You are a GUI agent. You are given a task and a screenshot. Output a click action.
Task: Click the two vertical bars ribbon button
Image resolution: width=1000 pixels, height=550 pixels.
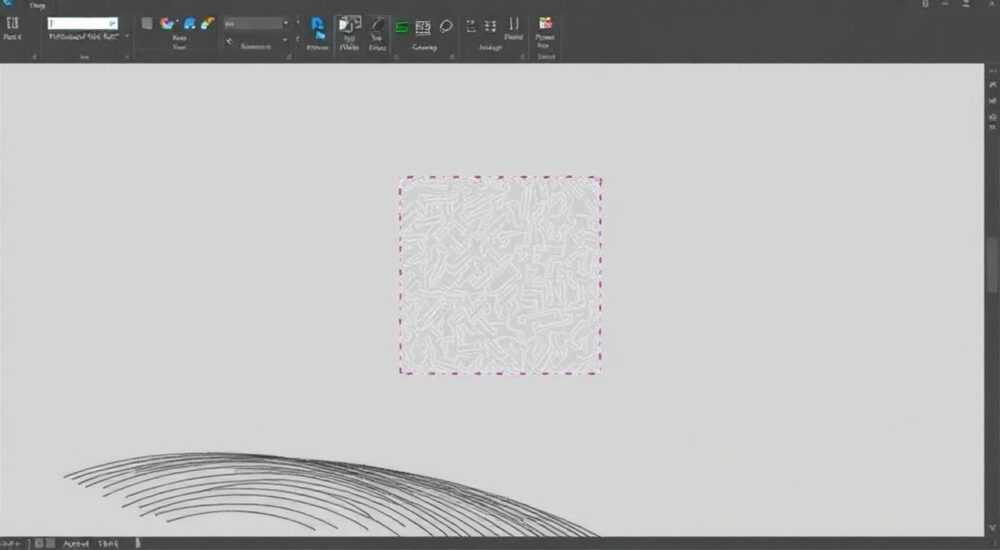tap(513, 29)
